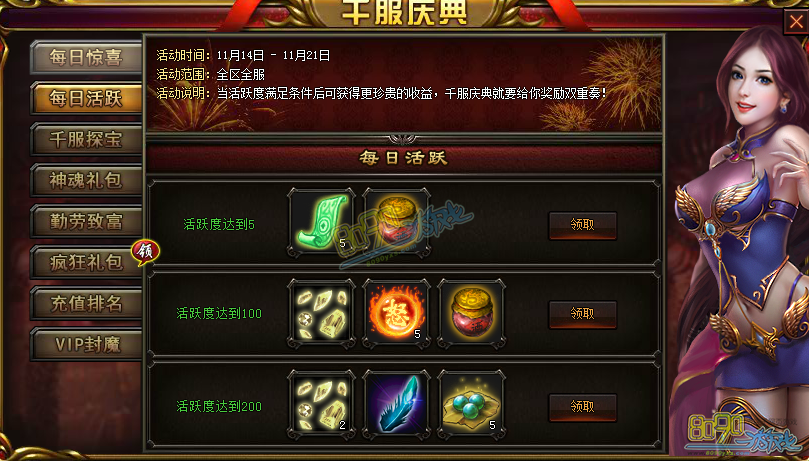
Task: Open the VIP封魔 tab
Action: pos(86,344)
